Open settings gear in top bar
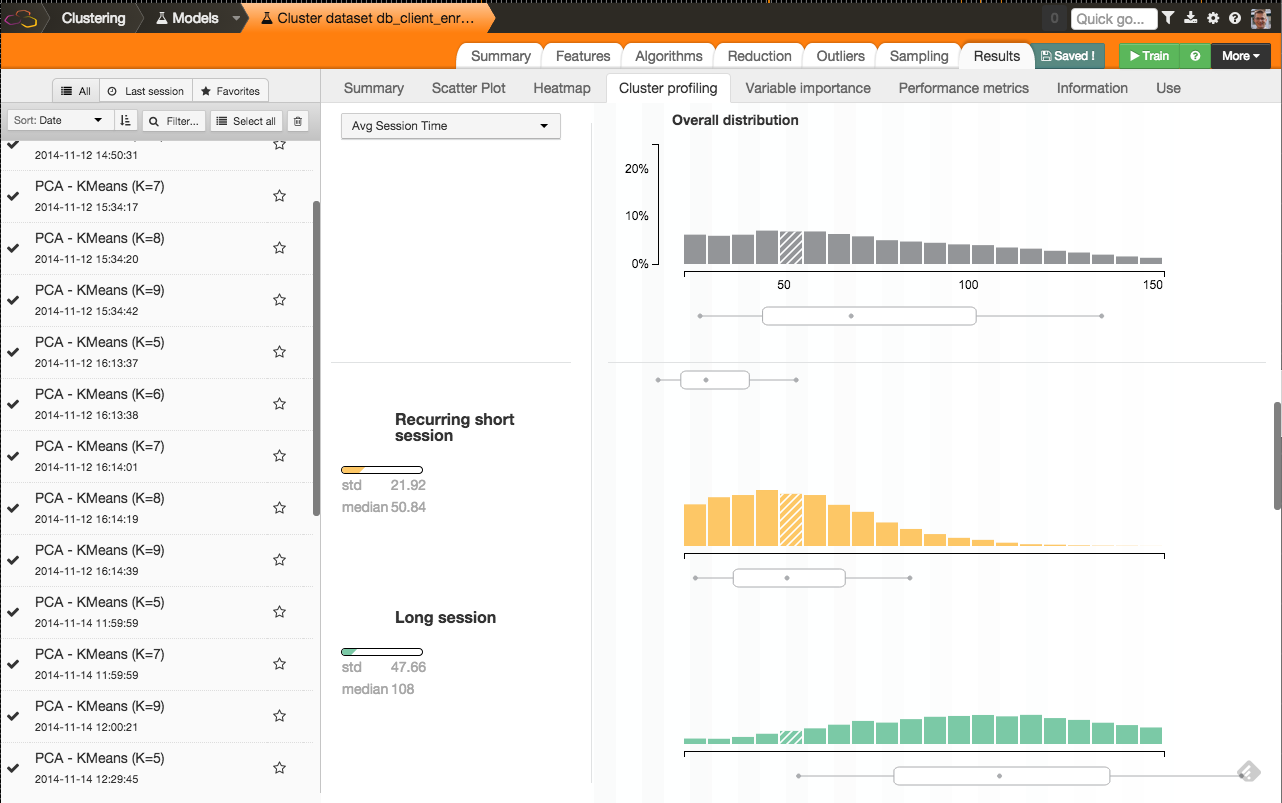Viewport: 1282px width, 803px height. [1213, 18]
